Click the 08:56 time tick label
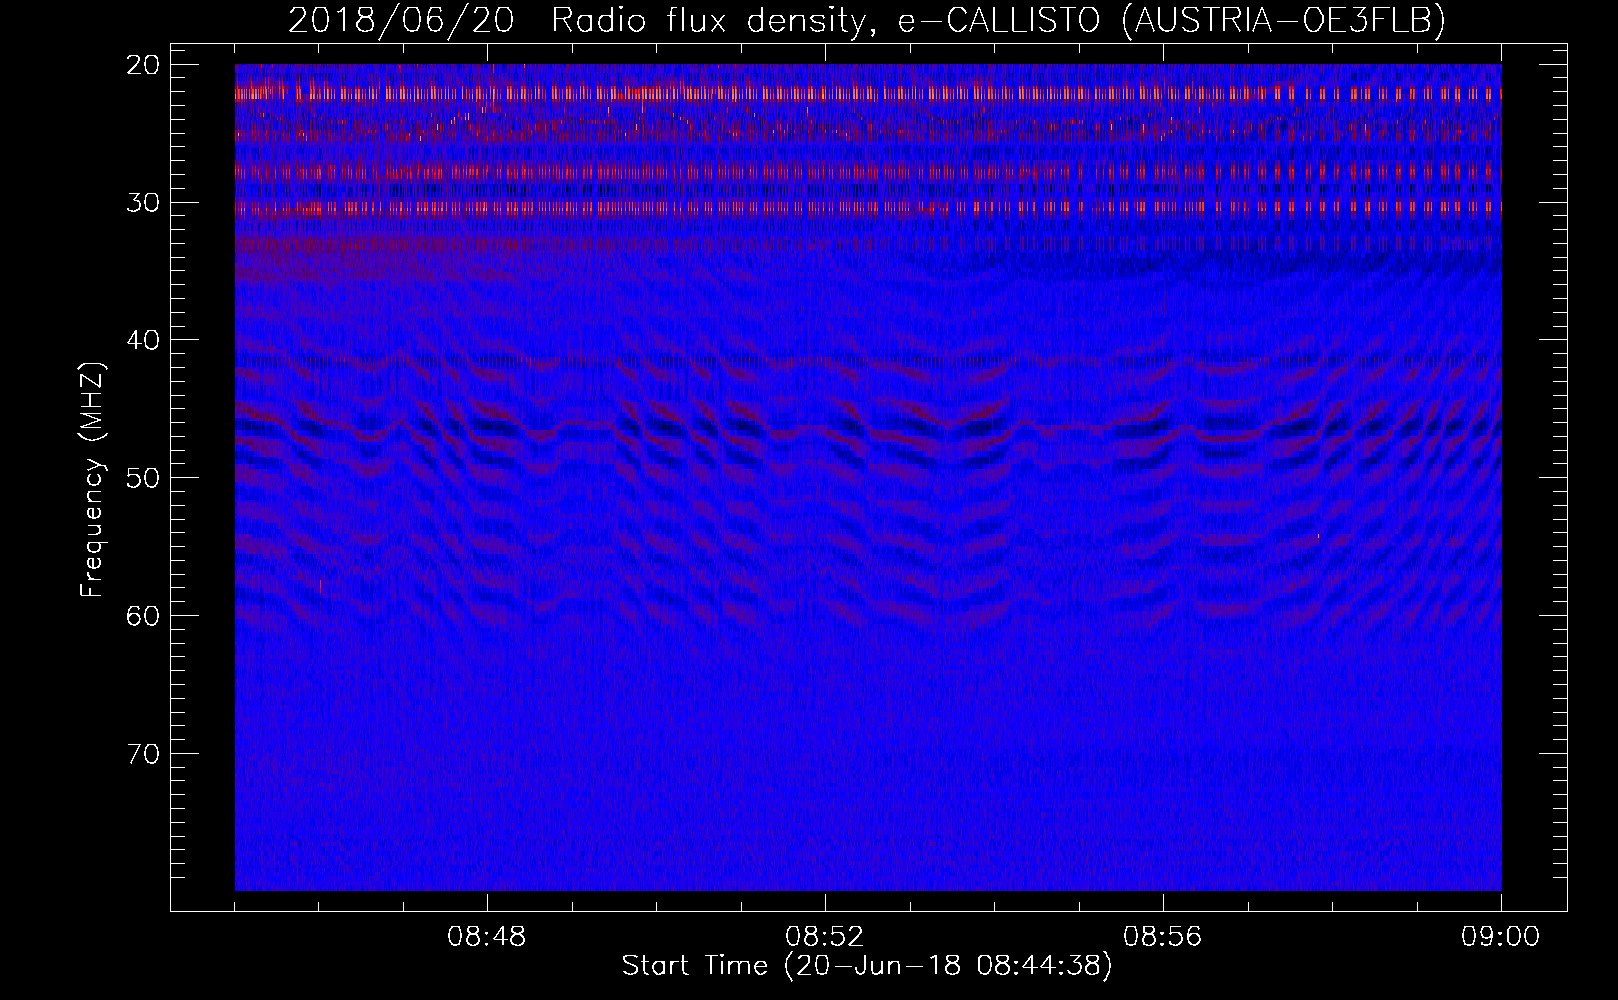Viewport: 1618px width, 1000px height. [1163, 937]
